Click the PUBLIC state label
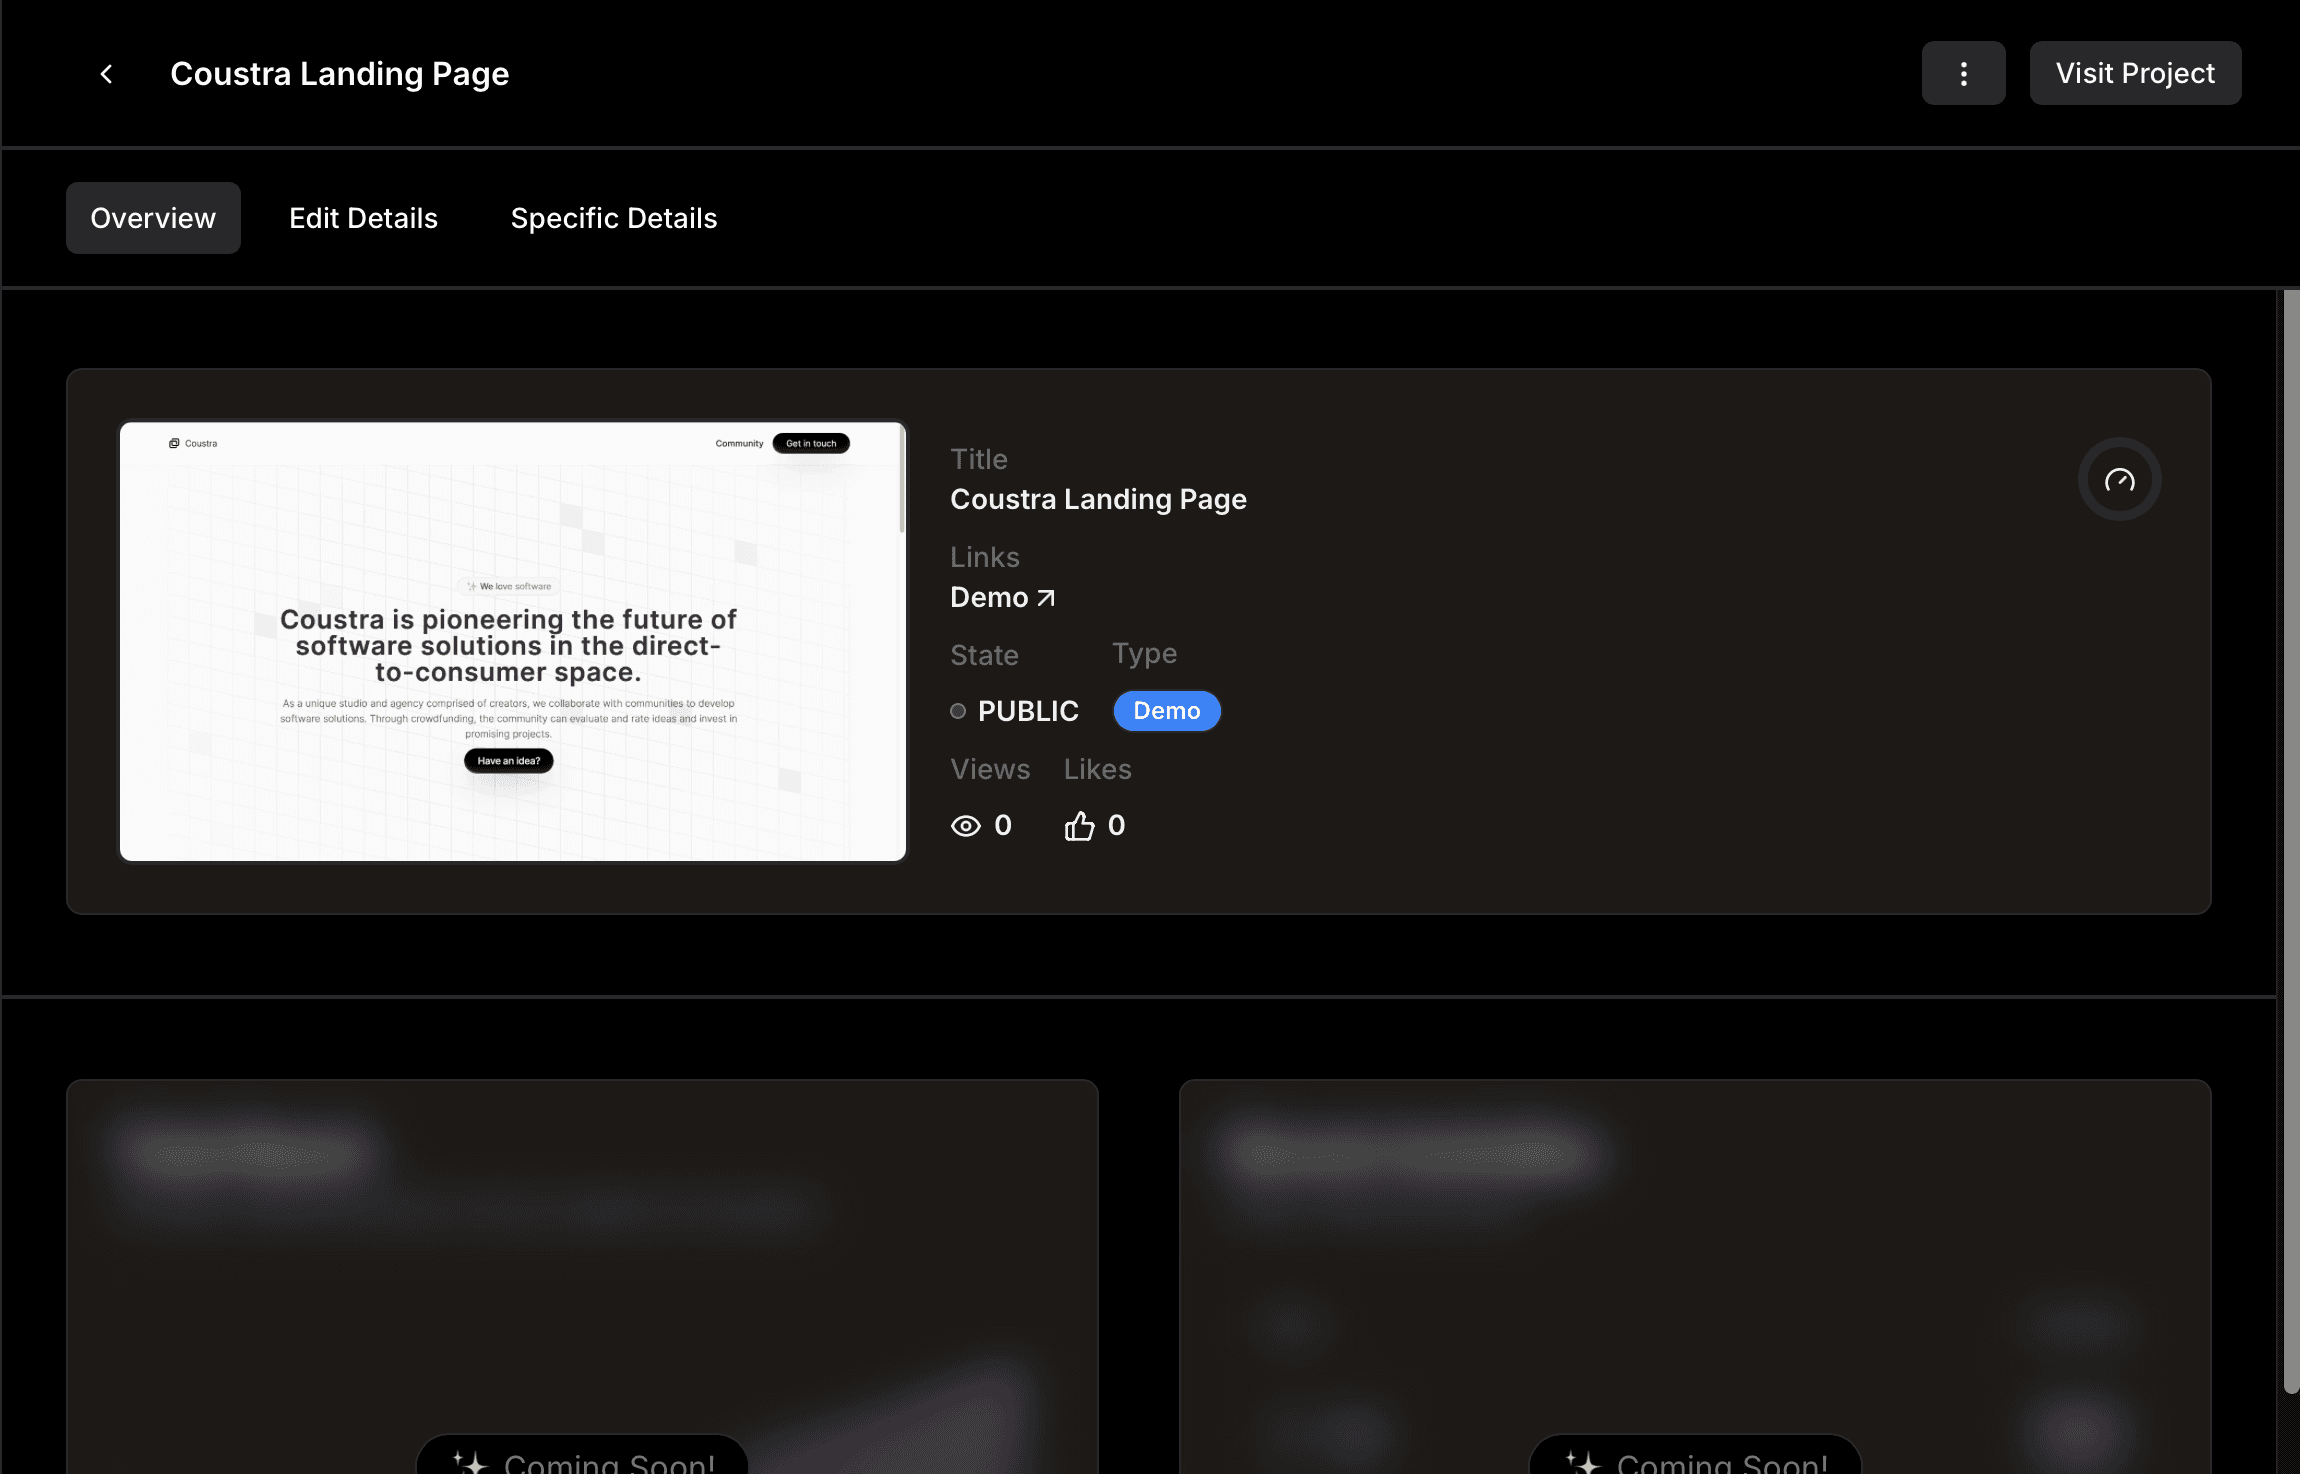The image size is (2300, 1474). 1028,711
